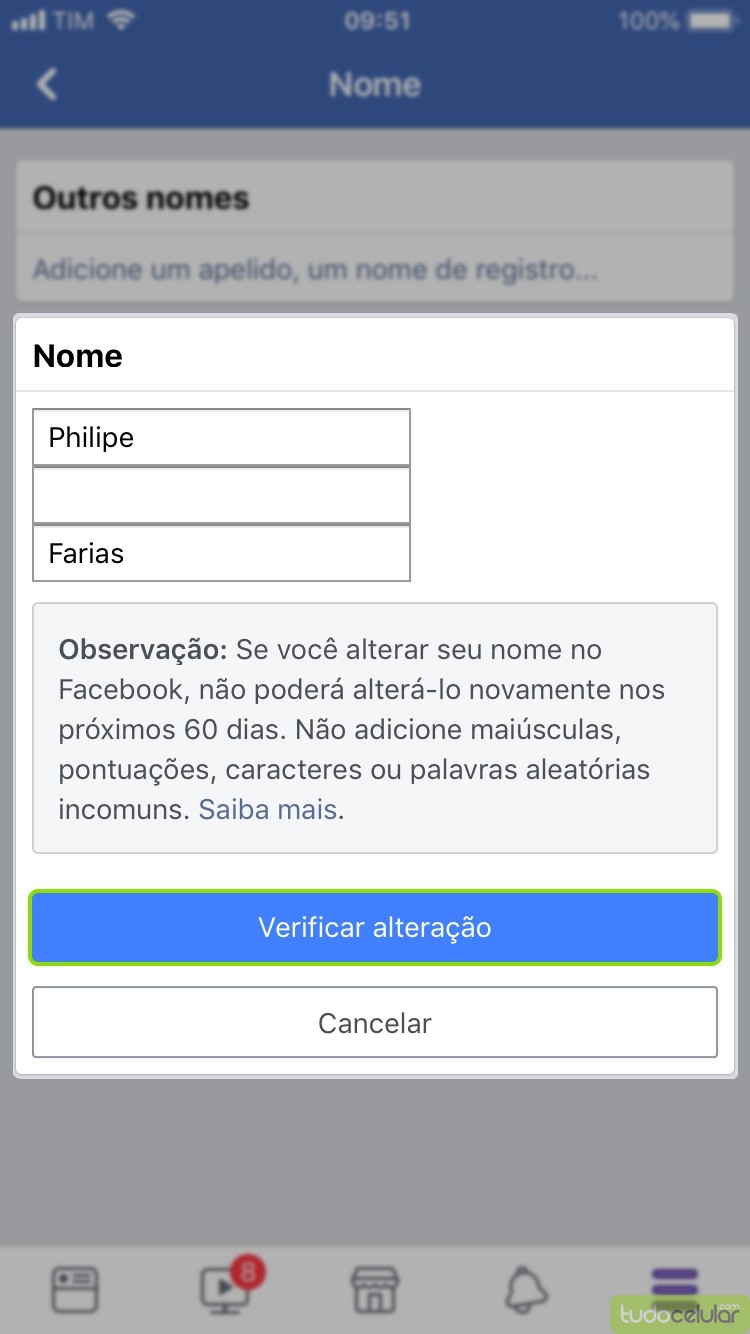Select the first name field containing Philipe

[x=221, y=437]
